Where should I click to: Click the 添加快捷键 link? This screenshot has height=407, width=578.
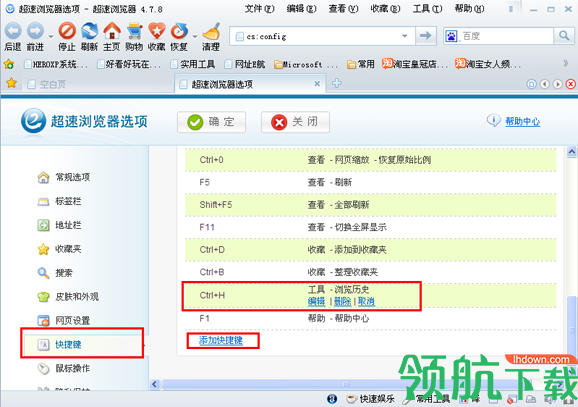click(x=221, y=340)
